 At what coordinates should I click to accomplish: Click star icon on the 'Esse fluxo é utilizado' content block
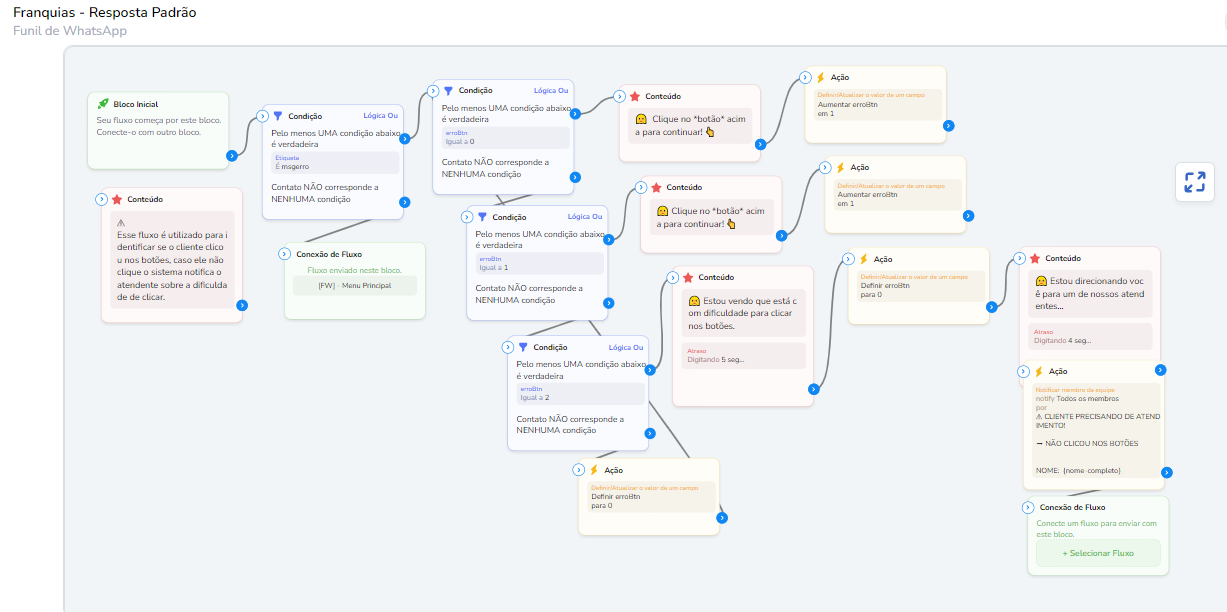pos(117,200)
